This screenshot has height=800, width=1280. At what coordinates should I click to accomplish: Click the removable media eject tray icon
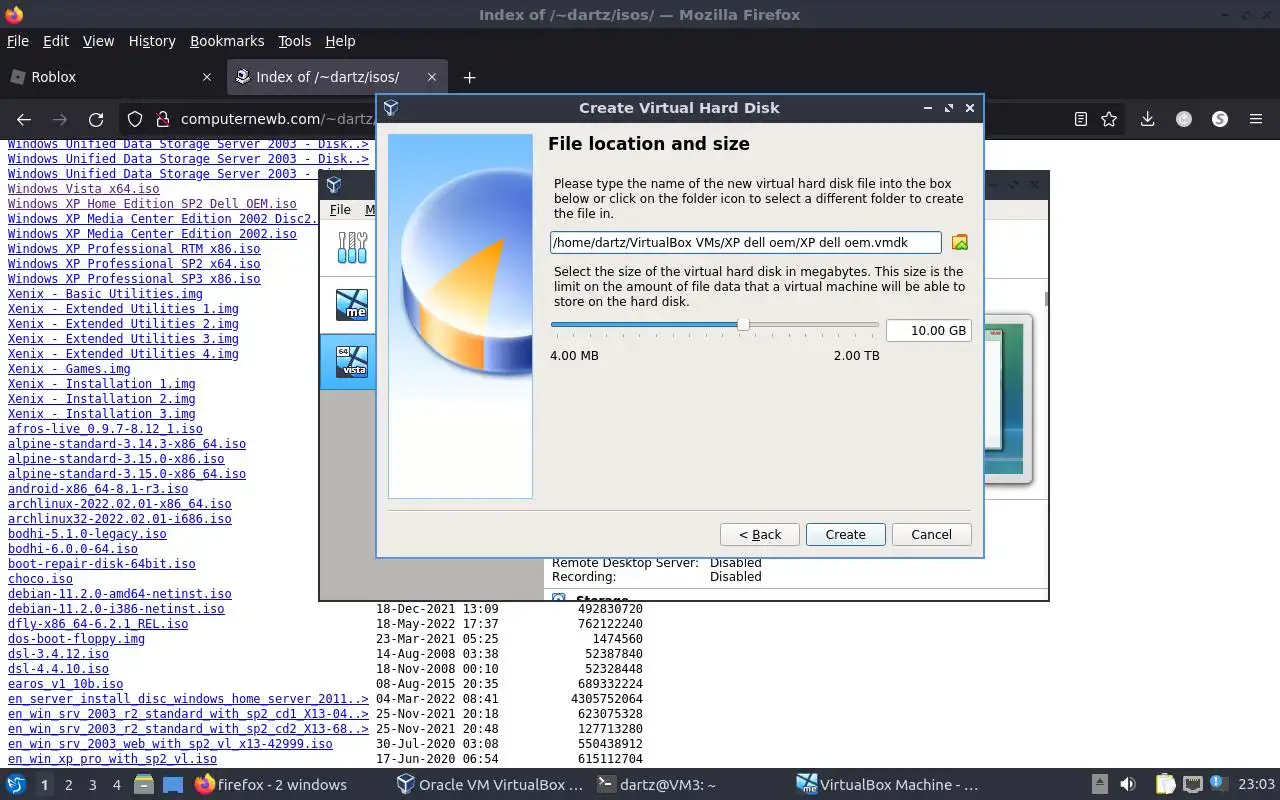pyautogui.click(x=1099, y=785)
